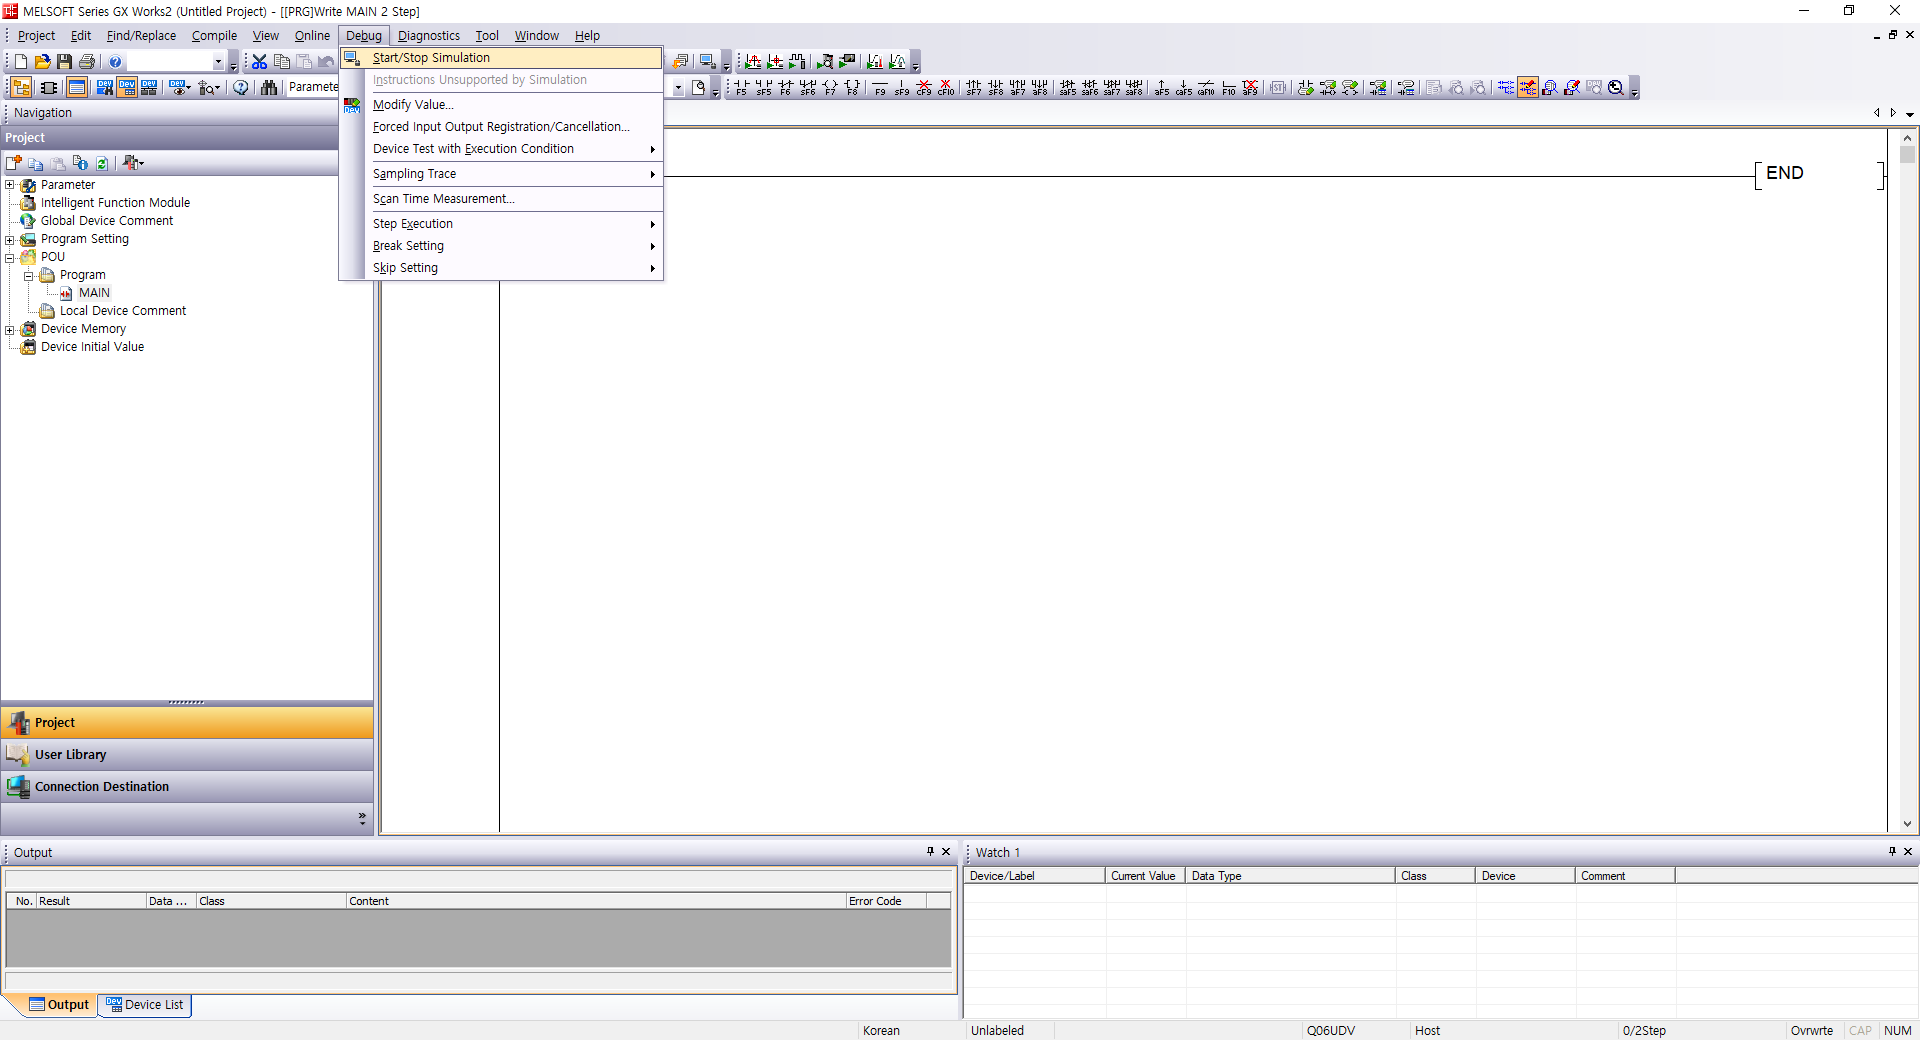The height and width of the screenshot is (1040, 1920).
Task: Click refresh icon in Project panel
Action: tap(102, 163)
